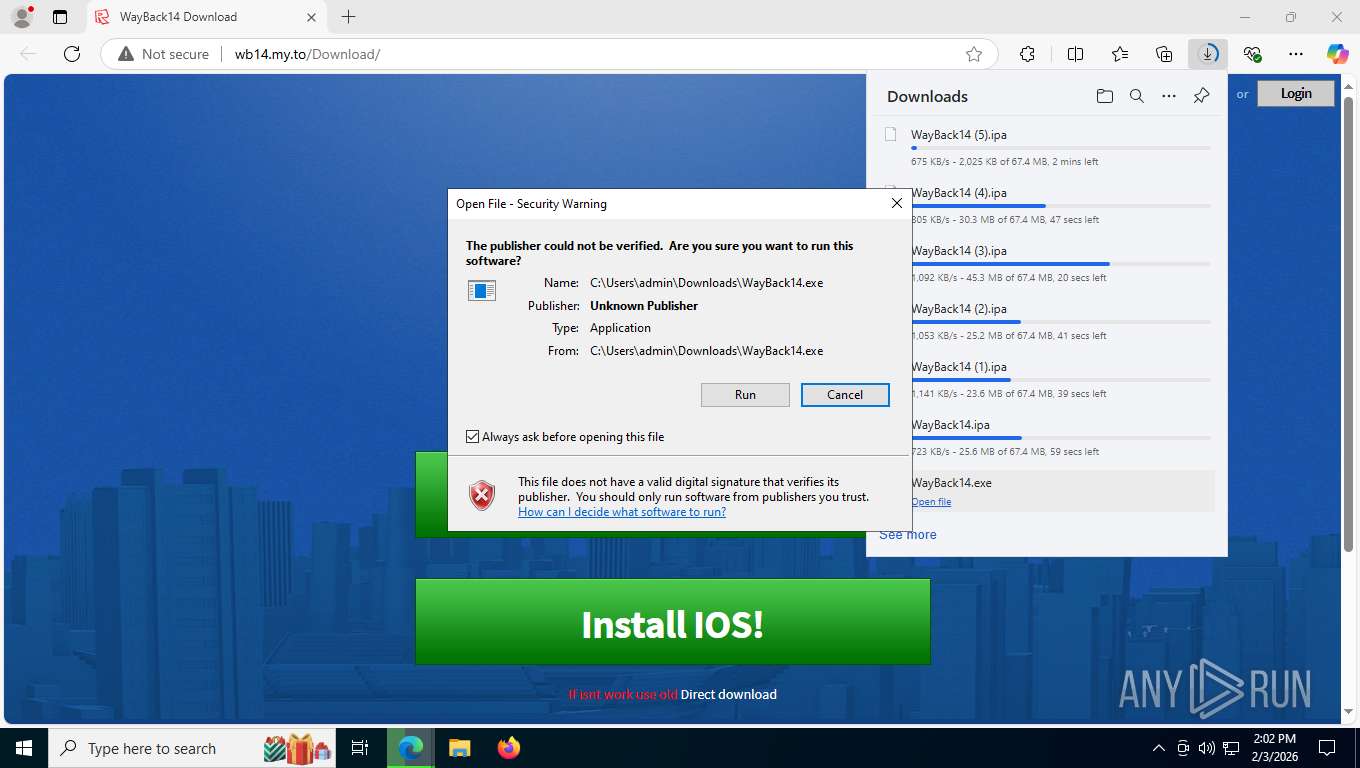Click the WayBack14.ipa progress bar
The image size is (1360, 768).
point(1061,438)
